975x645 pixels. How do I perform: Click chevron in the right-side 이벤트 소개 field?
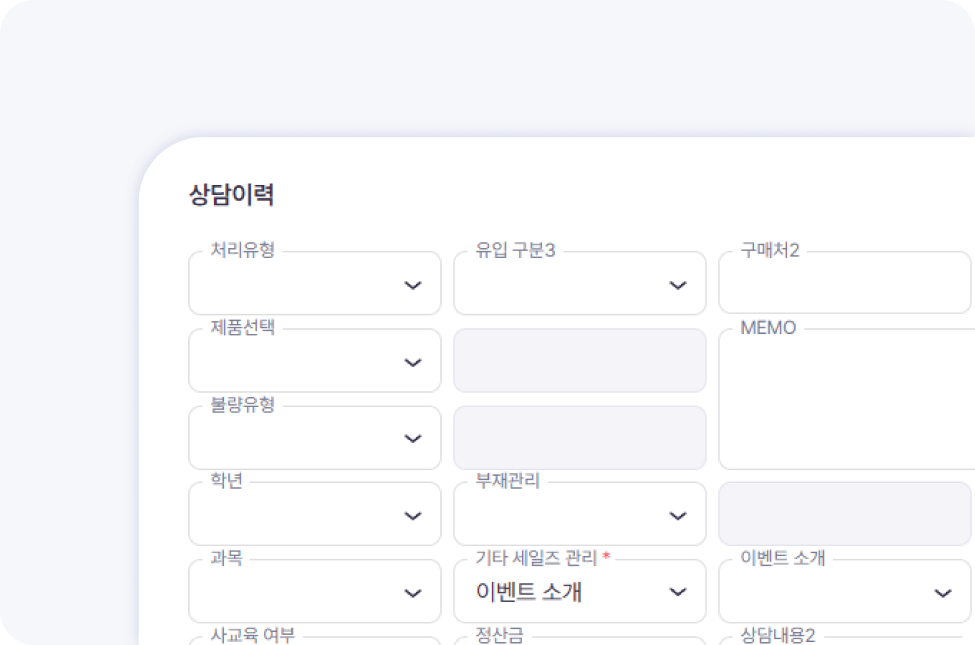tap(943, 593)
